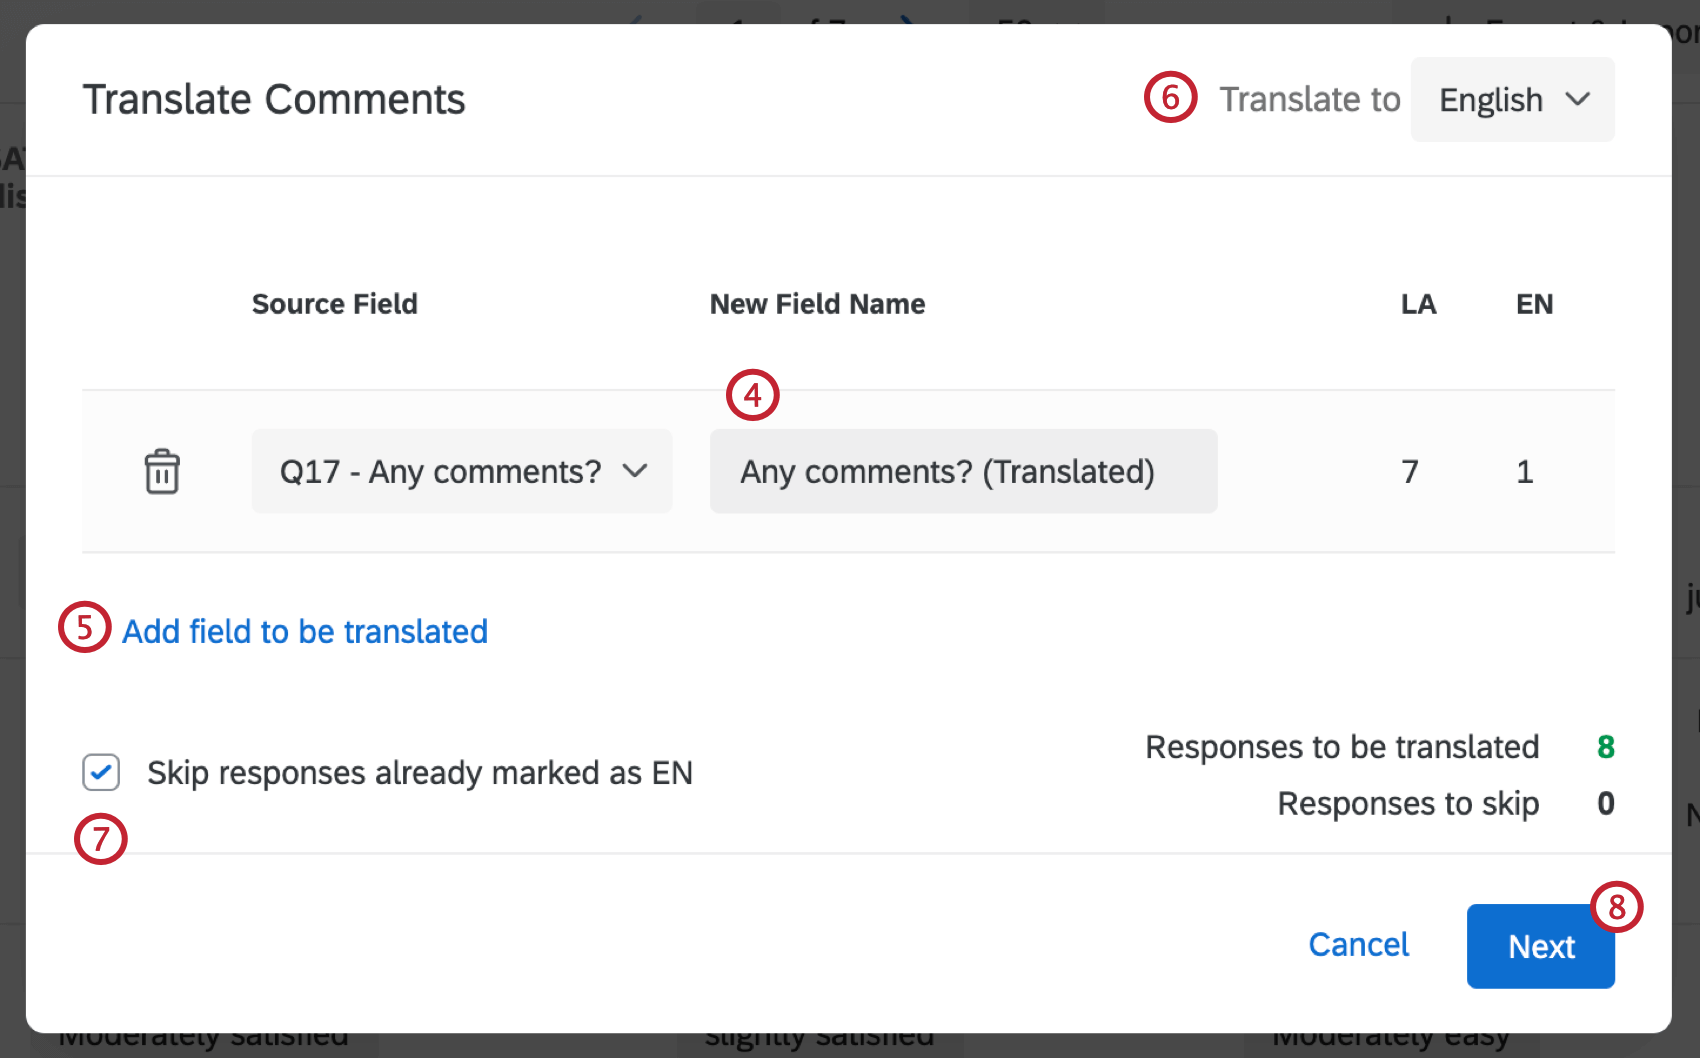
Task: Click the New Field Name column header
Action: pyautogui.click(x=817, y=304)
